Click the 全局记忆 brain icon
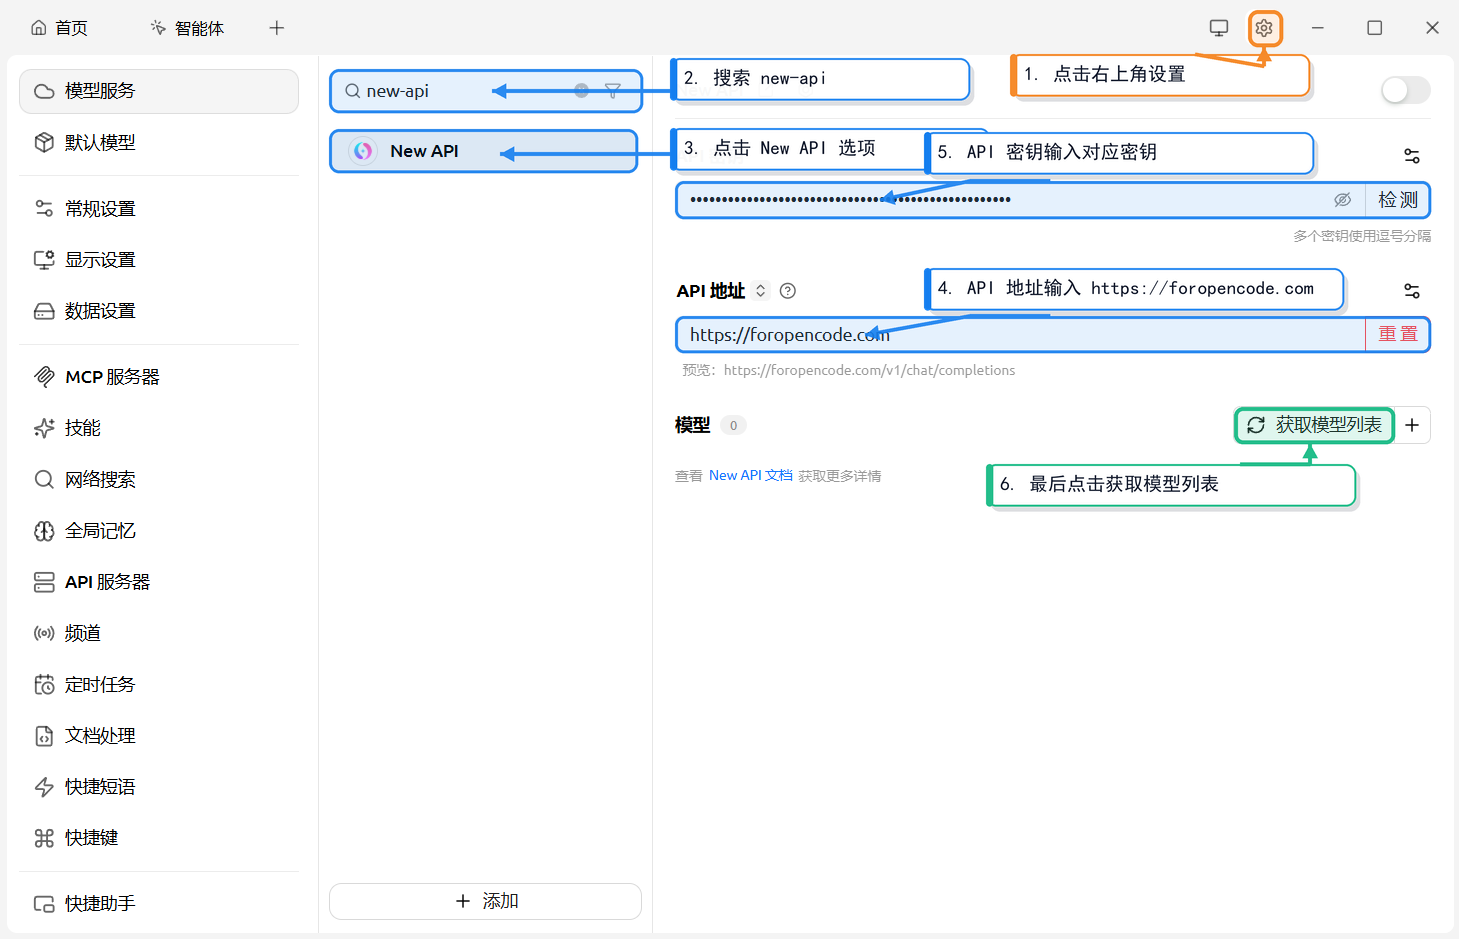Screen dimensions: 1459x939 (44, 530)
